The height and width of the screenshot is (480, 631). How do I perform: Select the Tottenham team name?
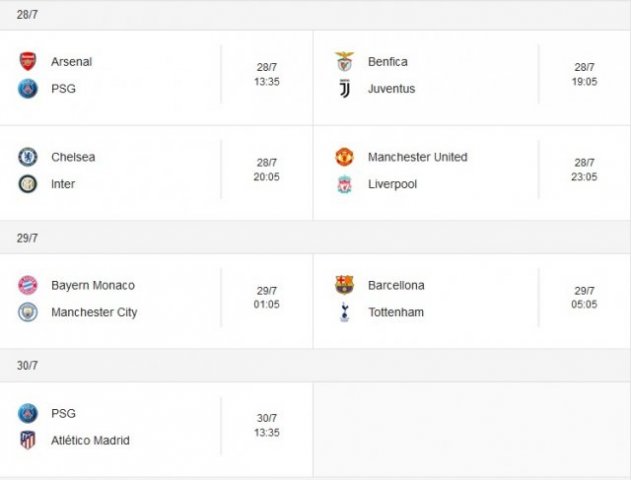pyautogui.click(x=396, y=312)
